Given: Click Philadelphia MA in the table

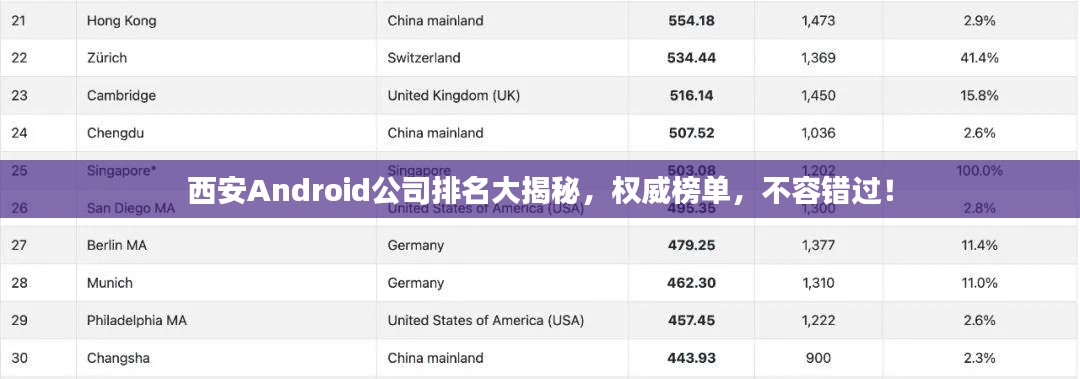Looking at the screenshot, I should pos(136,320).
